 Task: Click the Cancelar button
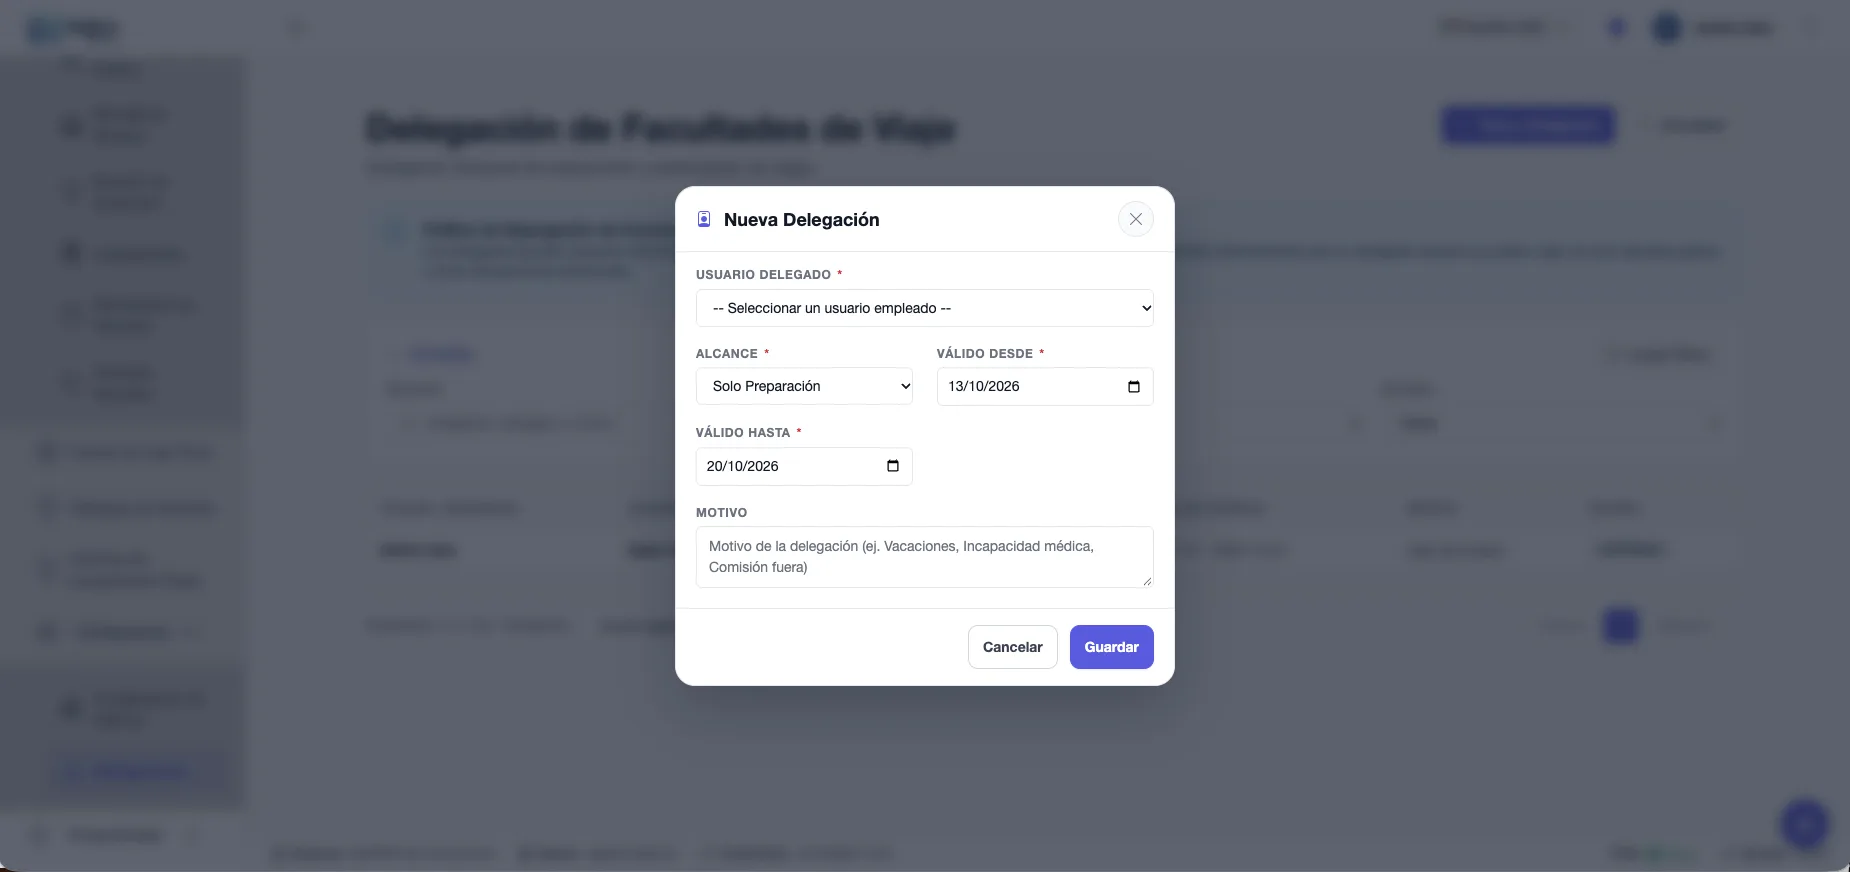coord(1012,647)
